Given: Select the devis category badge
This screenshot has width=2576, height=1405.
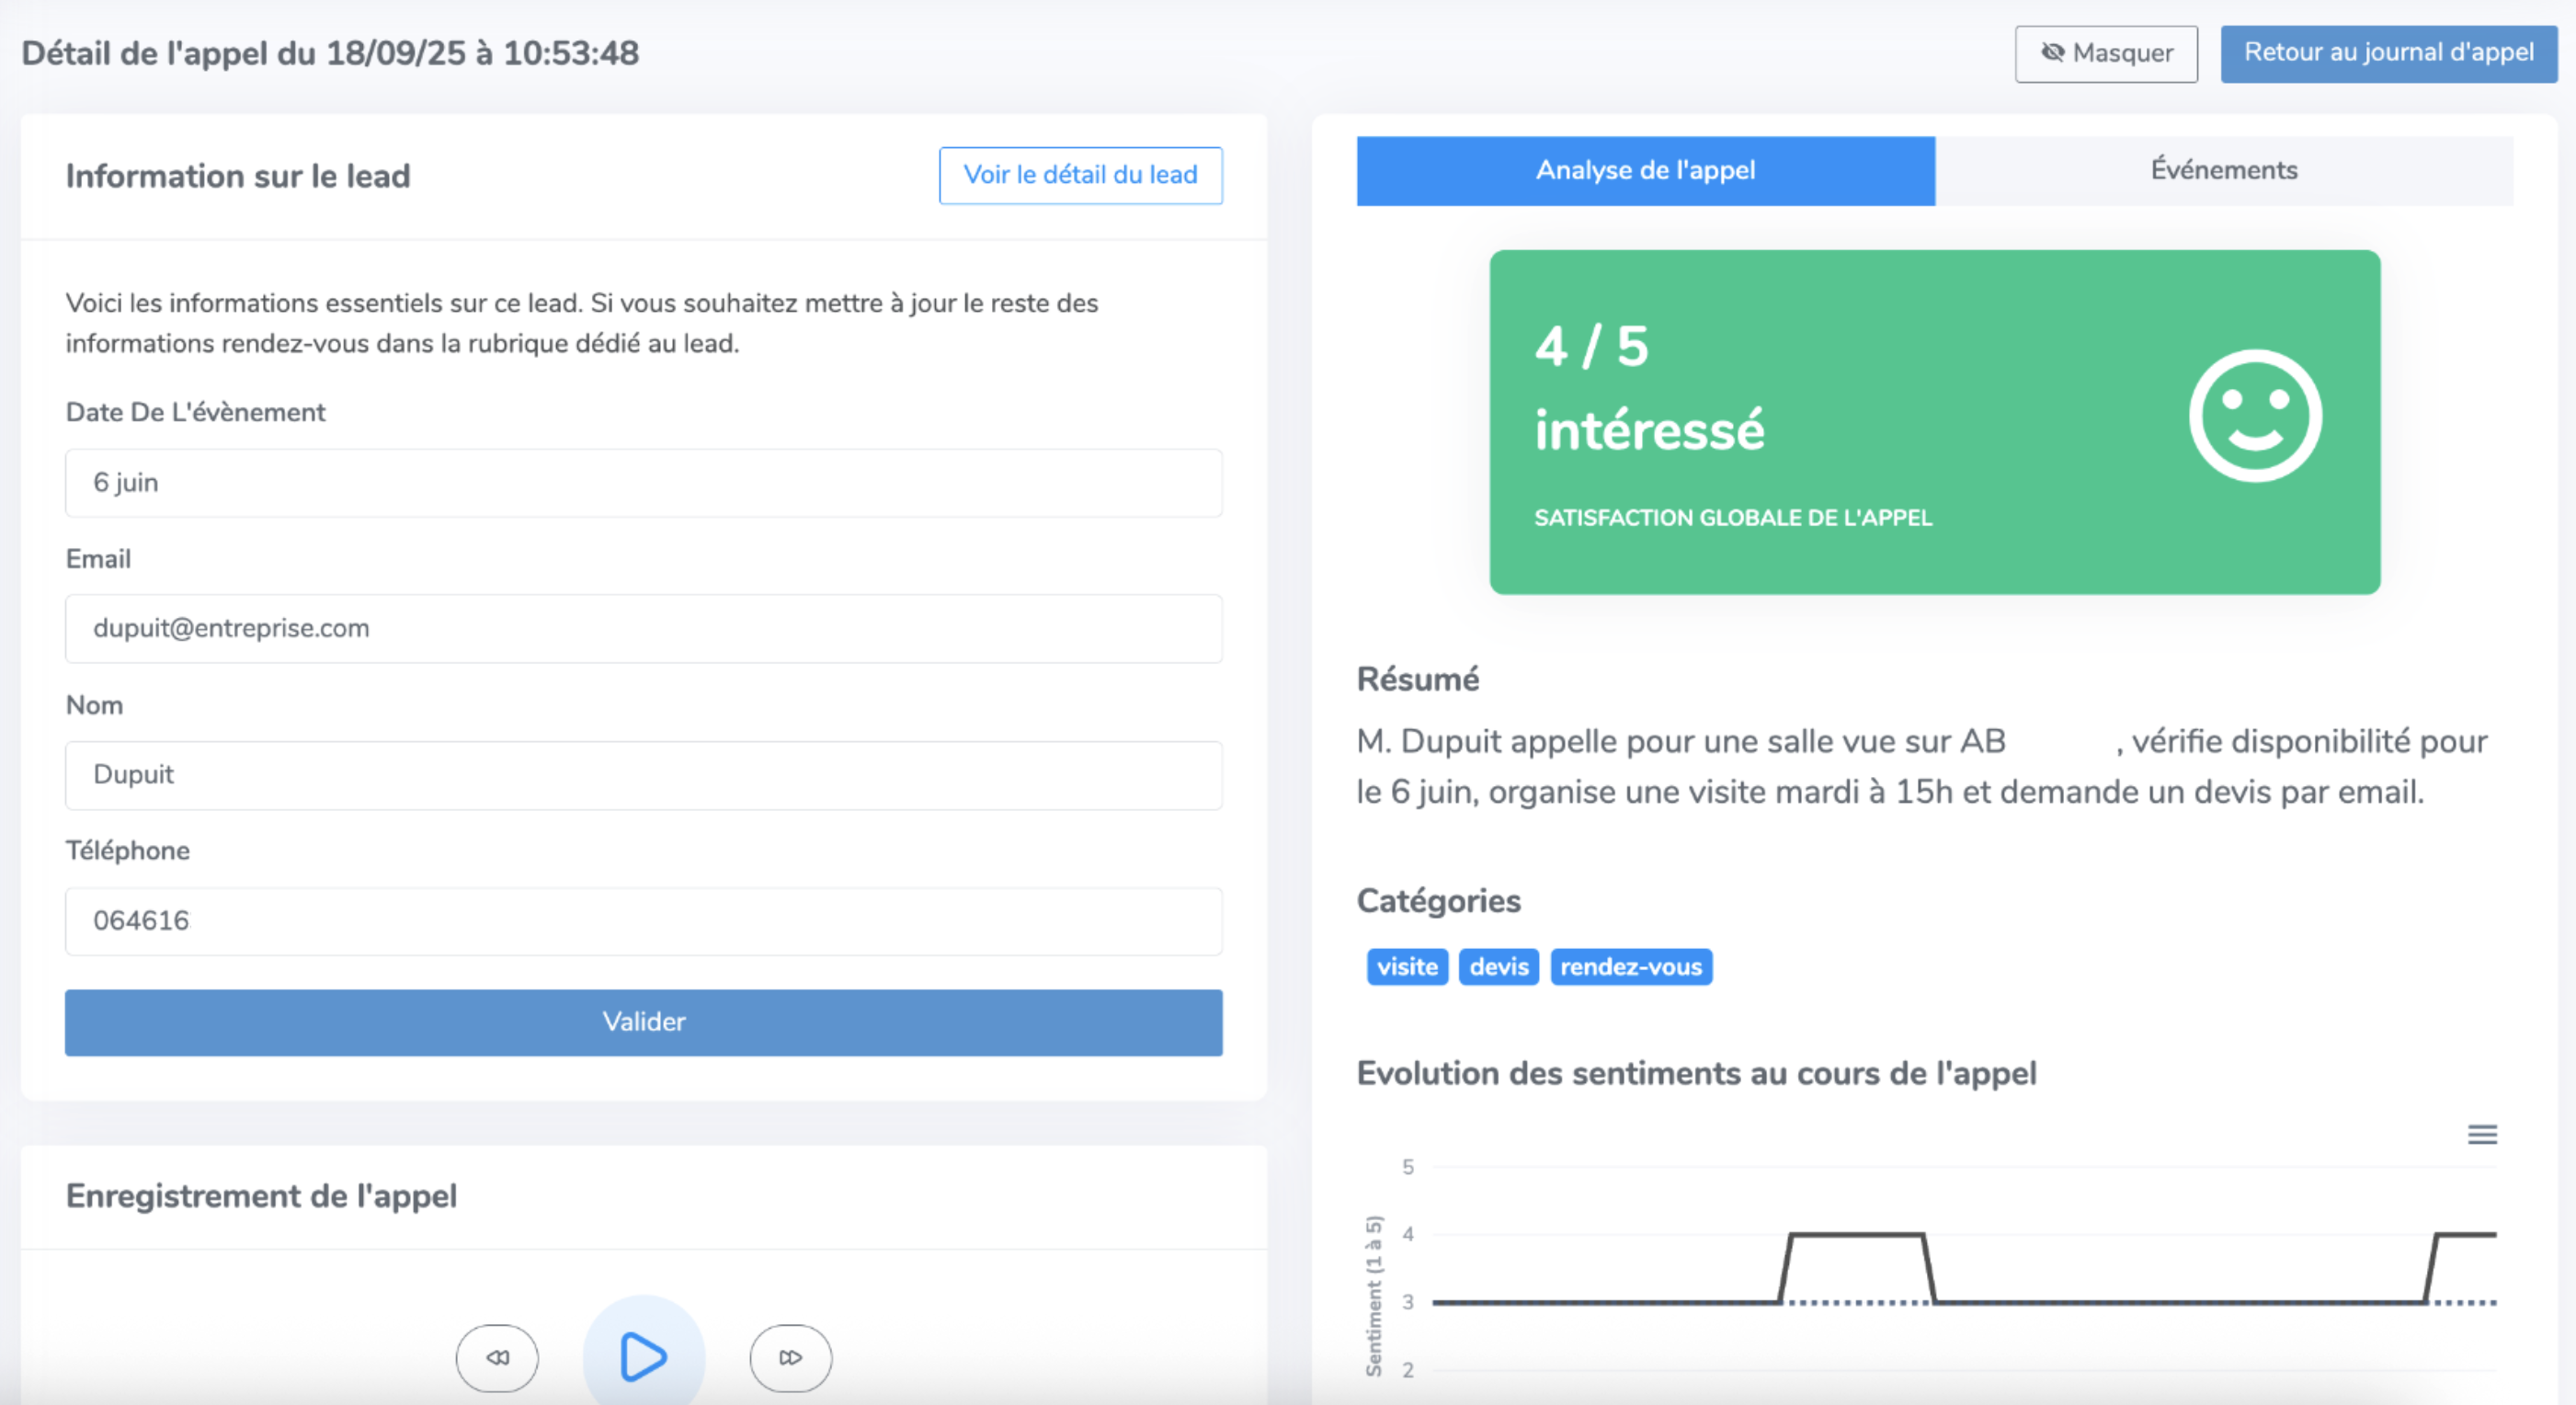Looking at the screenshot, I should pyautogui.click(x=1498, y=967).
